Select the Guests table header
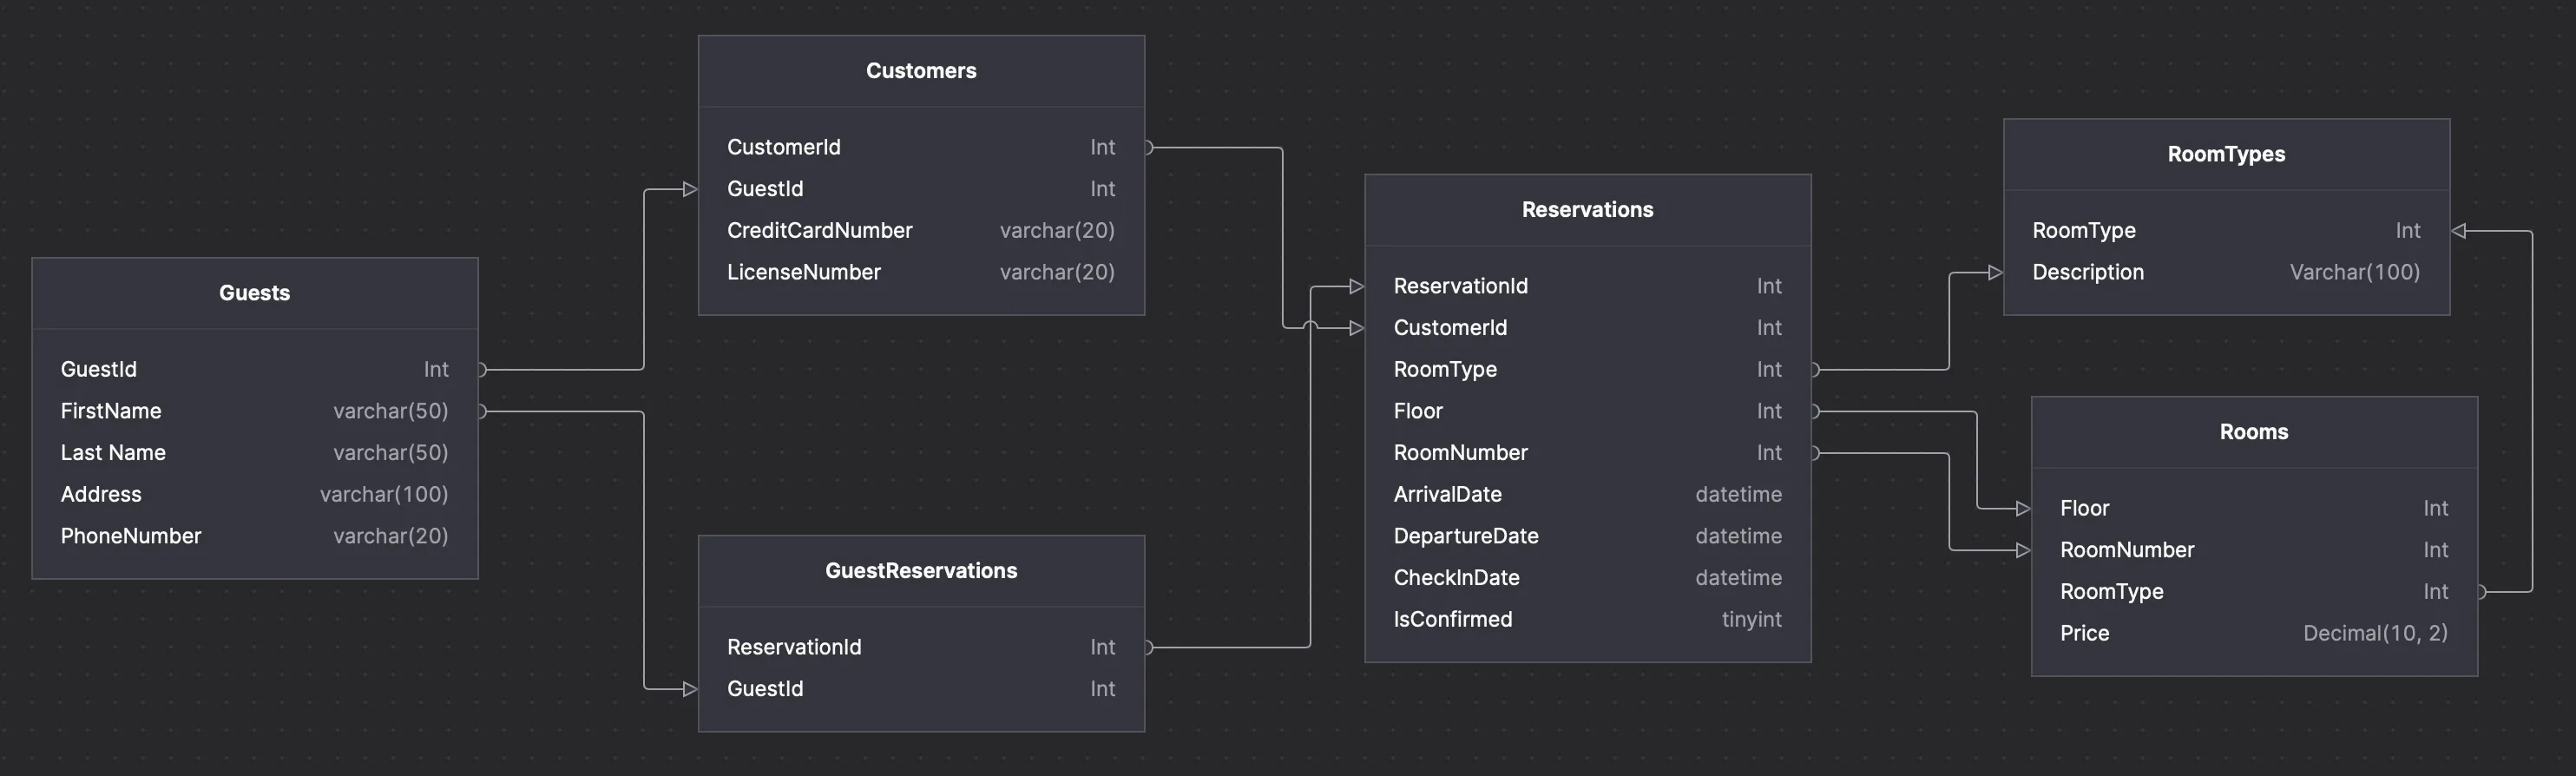 coord(254,293)
